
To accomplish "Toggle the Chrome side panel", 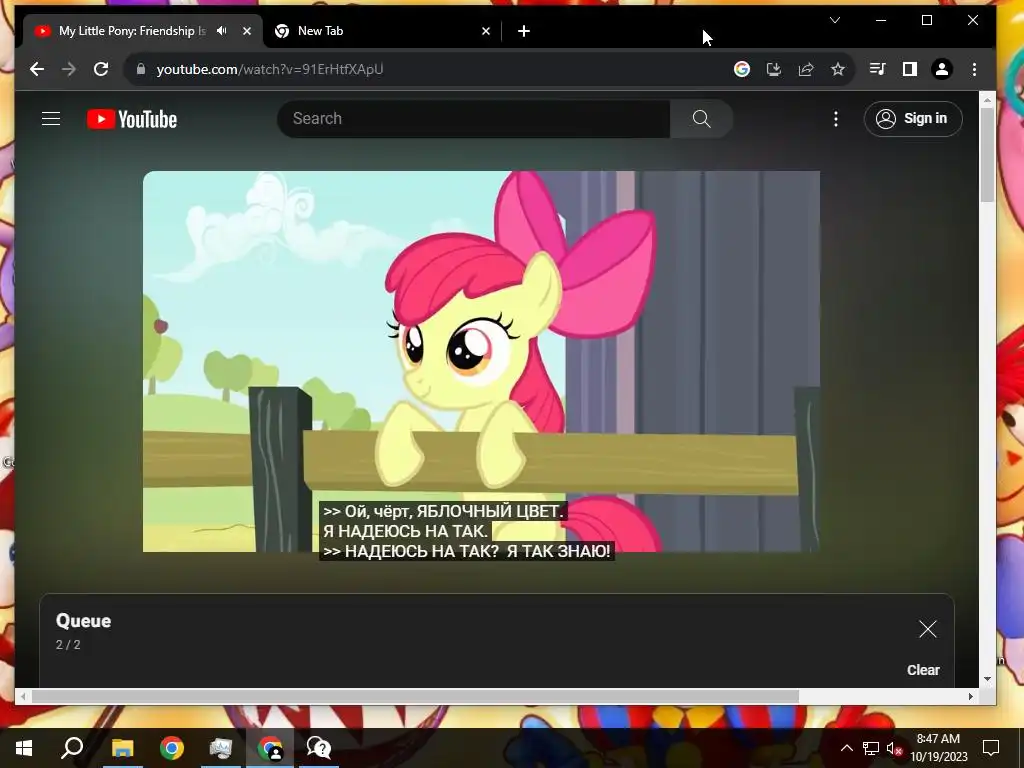I will (x=910, y=69).
